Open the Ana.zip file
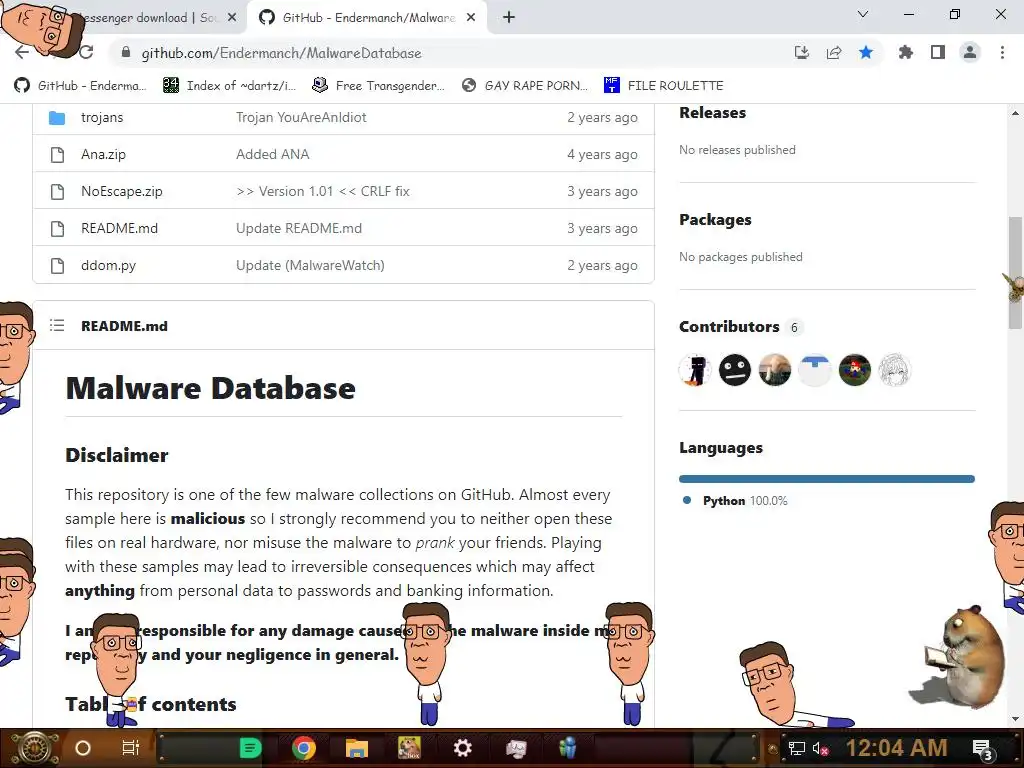This screenshot has height=768, width=1024. point(103,154)
